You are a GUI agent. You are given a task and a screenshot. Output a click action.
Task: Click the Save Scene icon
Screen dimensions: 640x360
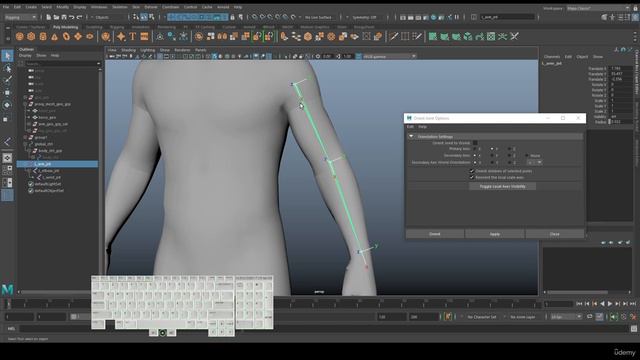pyautogui.click(x=64, y=17)
